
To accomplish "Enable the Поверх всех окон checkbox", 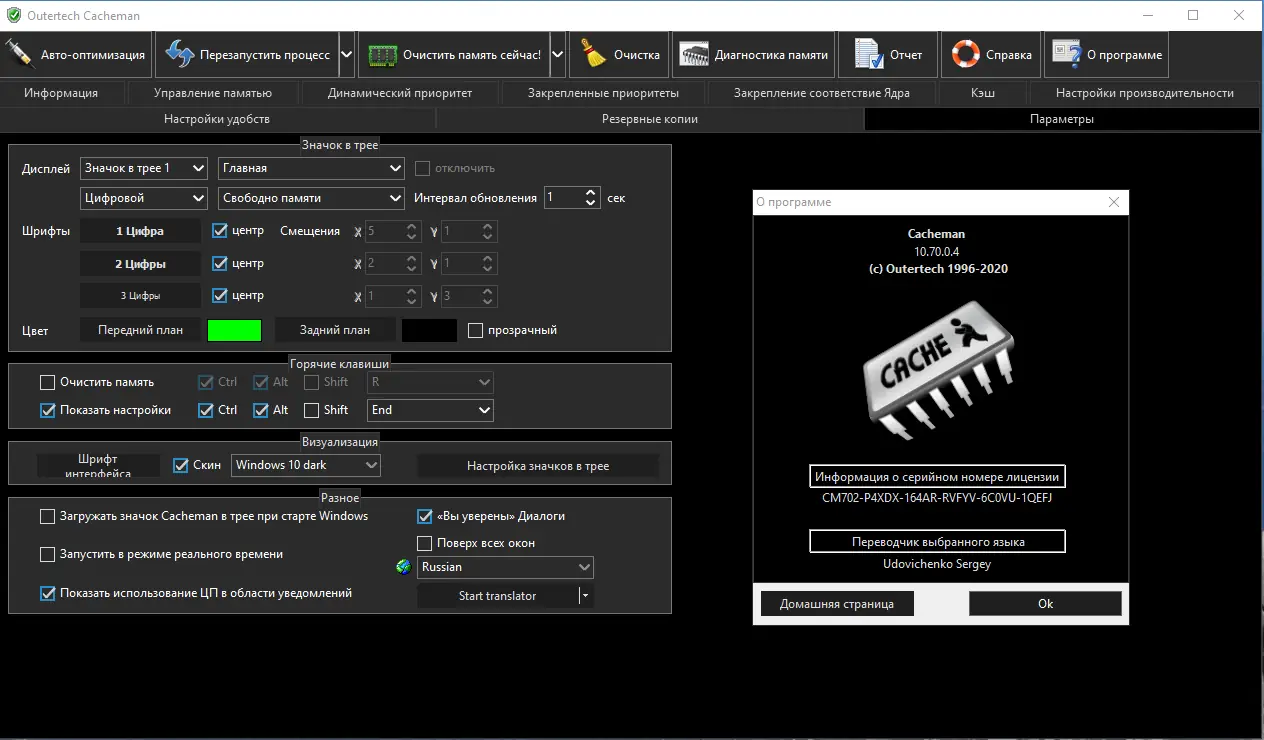I will (424, 543).
